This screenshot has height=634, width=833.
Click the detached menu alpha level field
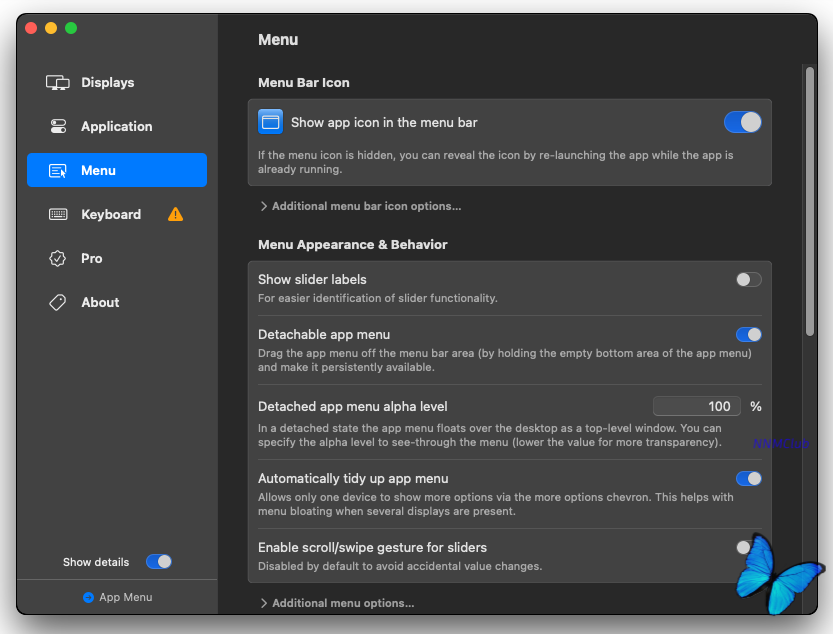tap(696, 406)
